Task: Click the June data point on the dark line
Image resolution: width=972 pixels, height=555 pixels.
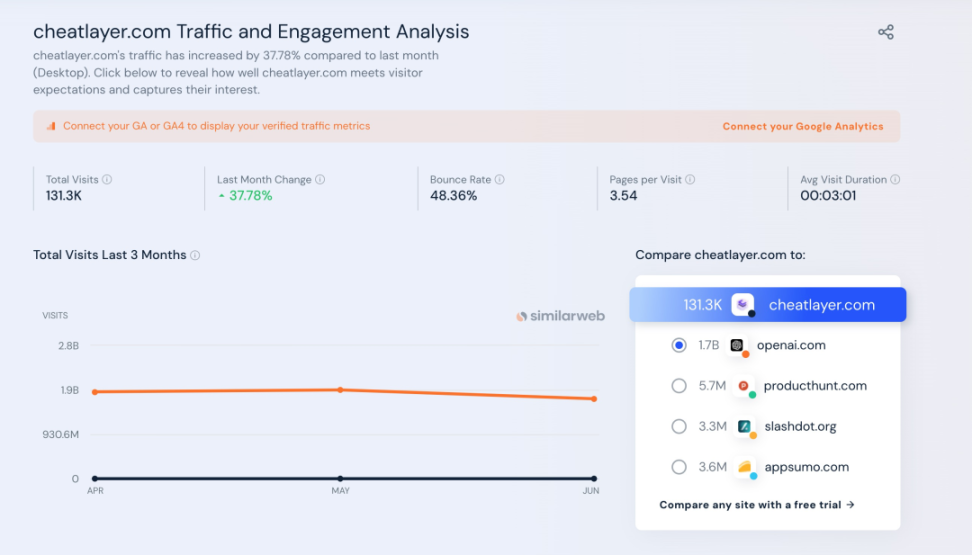Action: coord(594,479)
